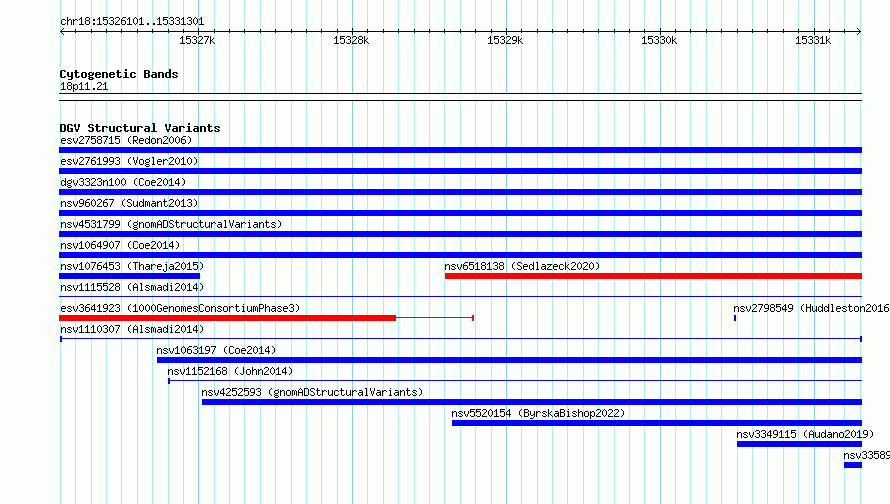Image resolution: width=890 pixels, height=504 pixels.
Task: Select the nsv960267 (Sudmant2013) blue bar
Action: point(460,213)
